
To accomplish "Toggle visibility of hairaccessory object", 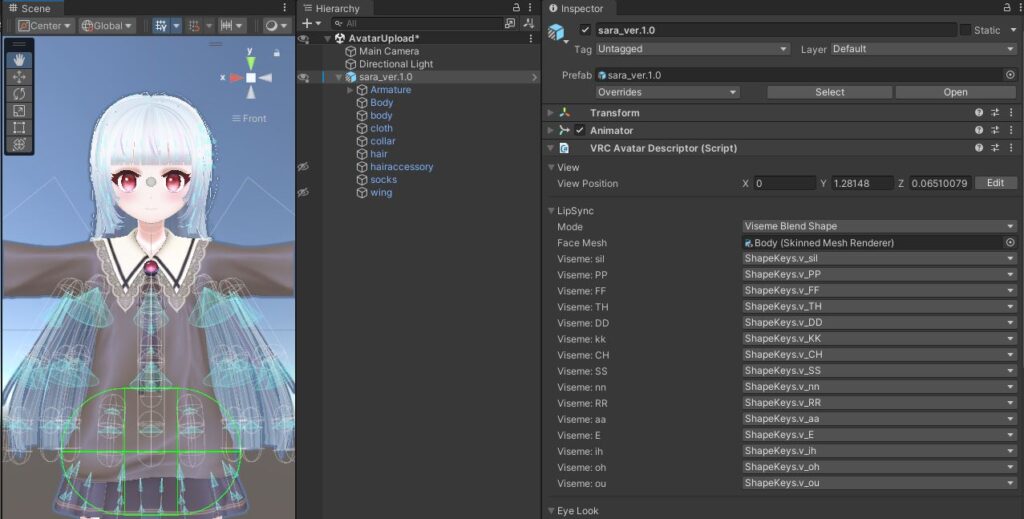I will 303,167.
